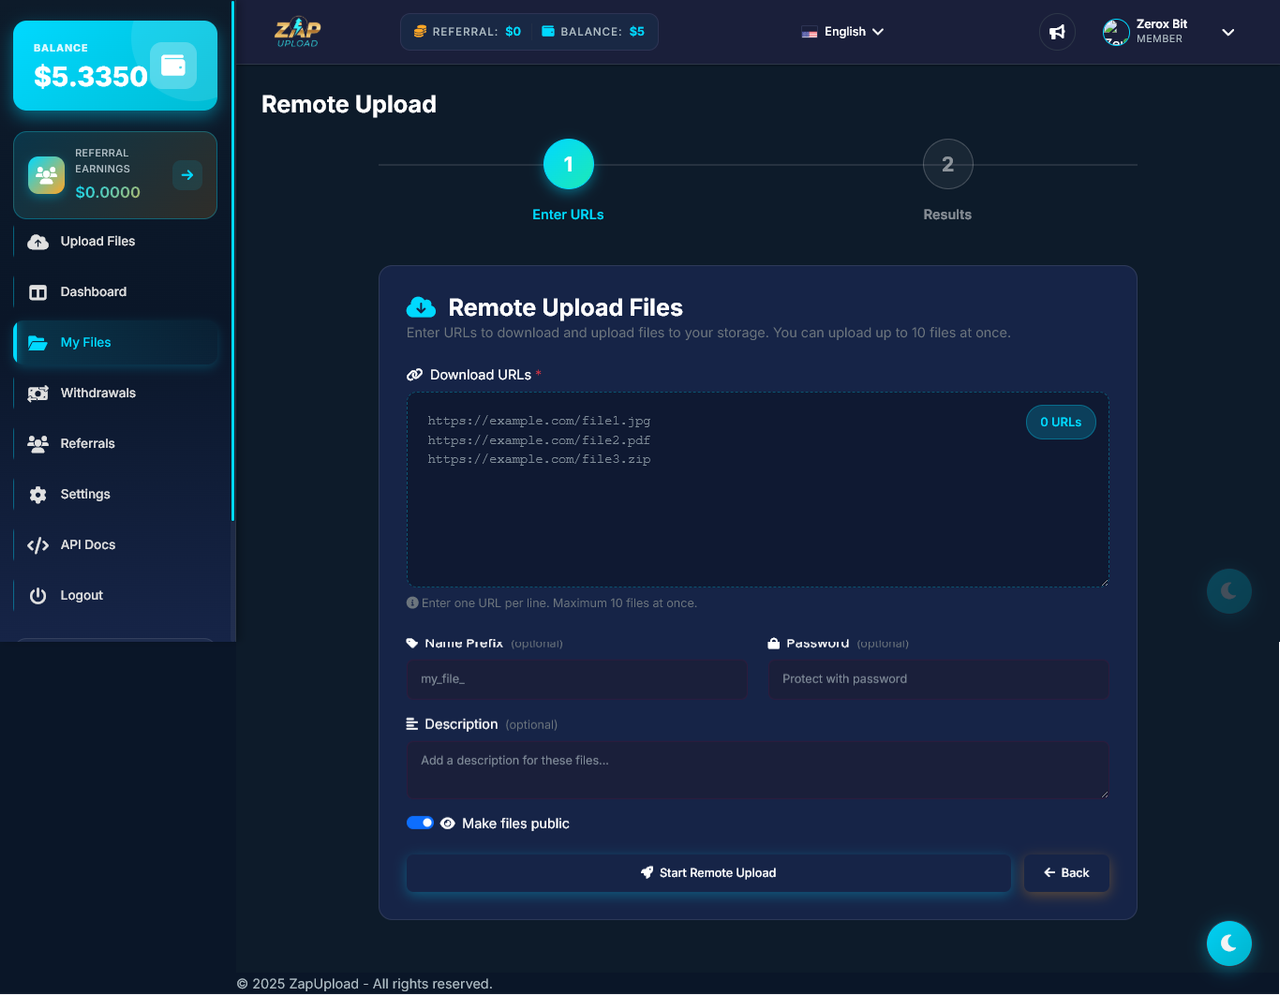Open Upload Files menu item
Viewport: 1280px width, 996px height.
[x=115, y=242]
